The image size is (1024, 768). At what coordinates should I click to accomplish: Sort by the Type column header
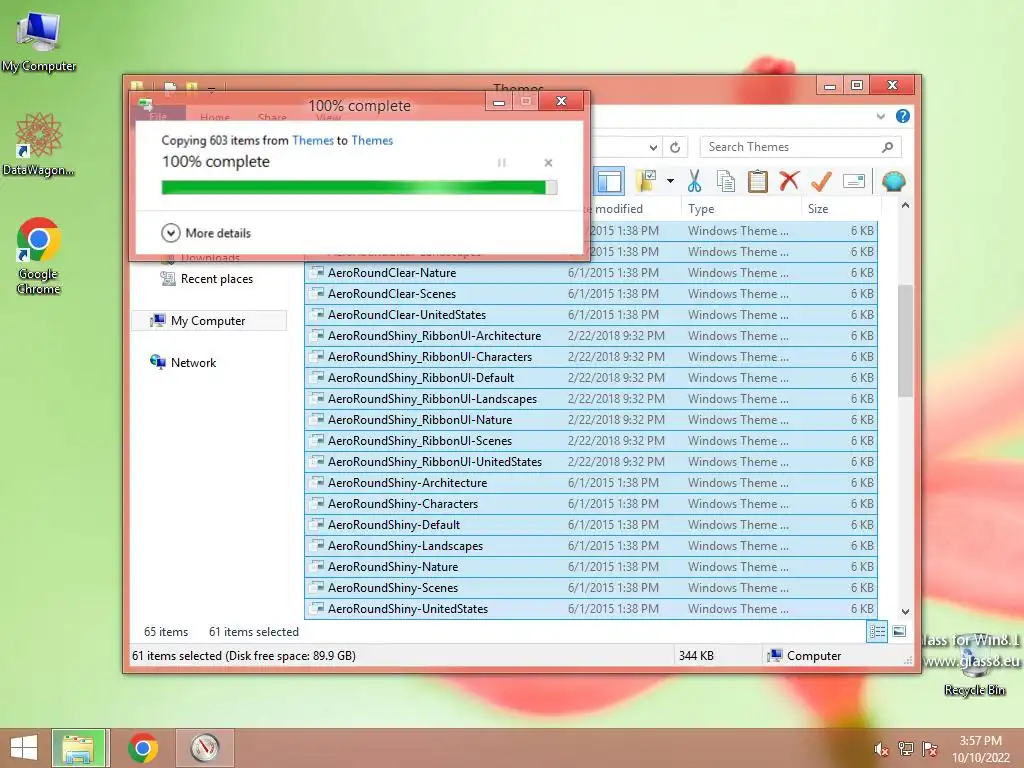(x=741, y=209)
